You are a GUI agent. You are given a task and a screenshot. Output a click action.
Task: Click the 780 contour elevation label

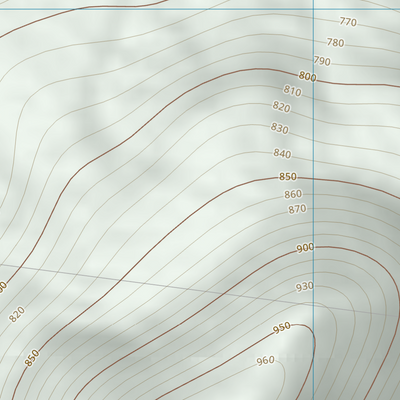tap(335, 43)
